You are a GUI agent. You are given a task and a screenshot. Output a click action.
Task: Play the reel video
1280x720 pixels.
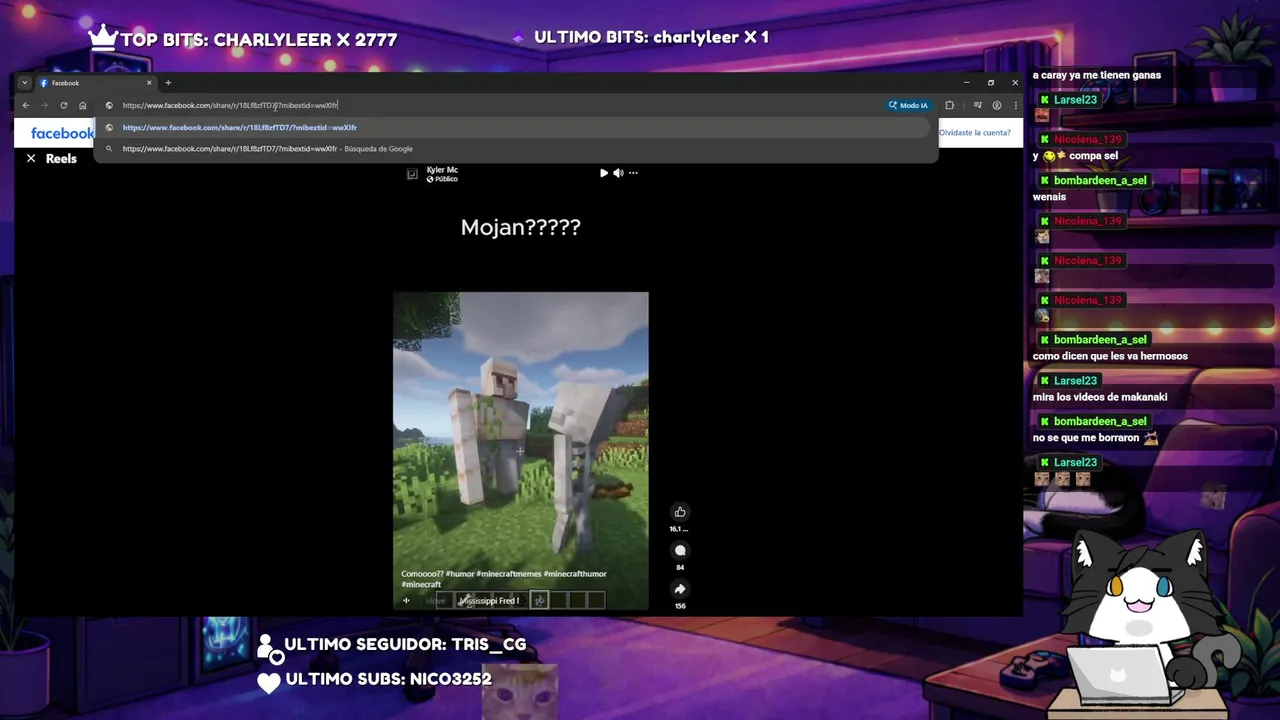click(603, 173)
